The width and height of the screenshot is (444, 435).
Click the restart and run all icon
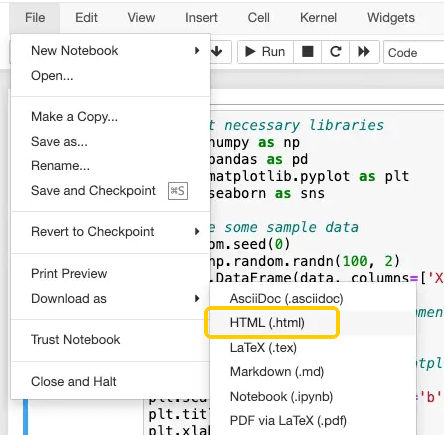(x=364, y=52)
